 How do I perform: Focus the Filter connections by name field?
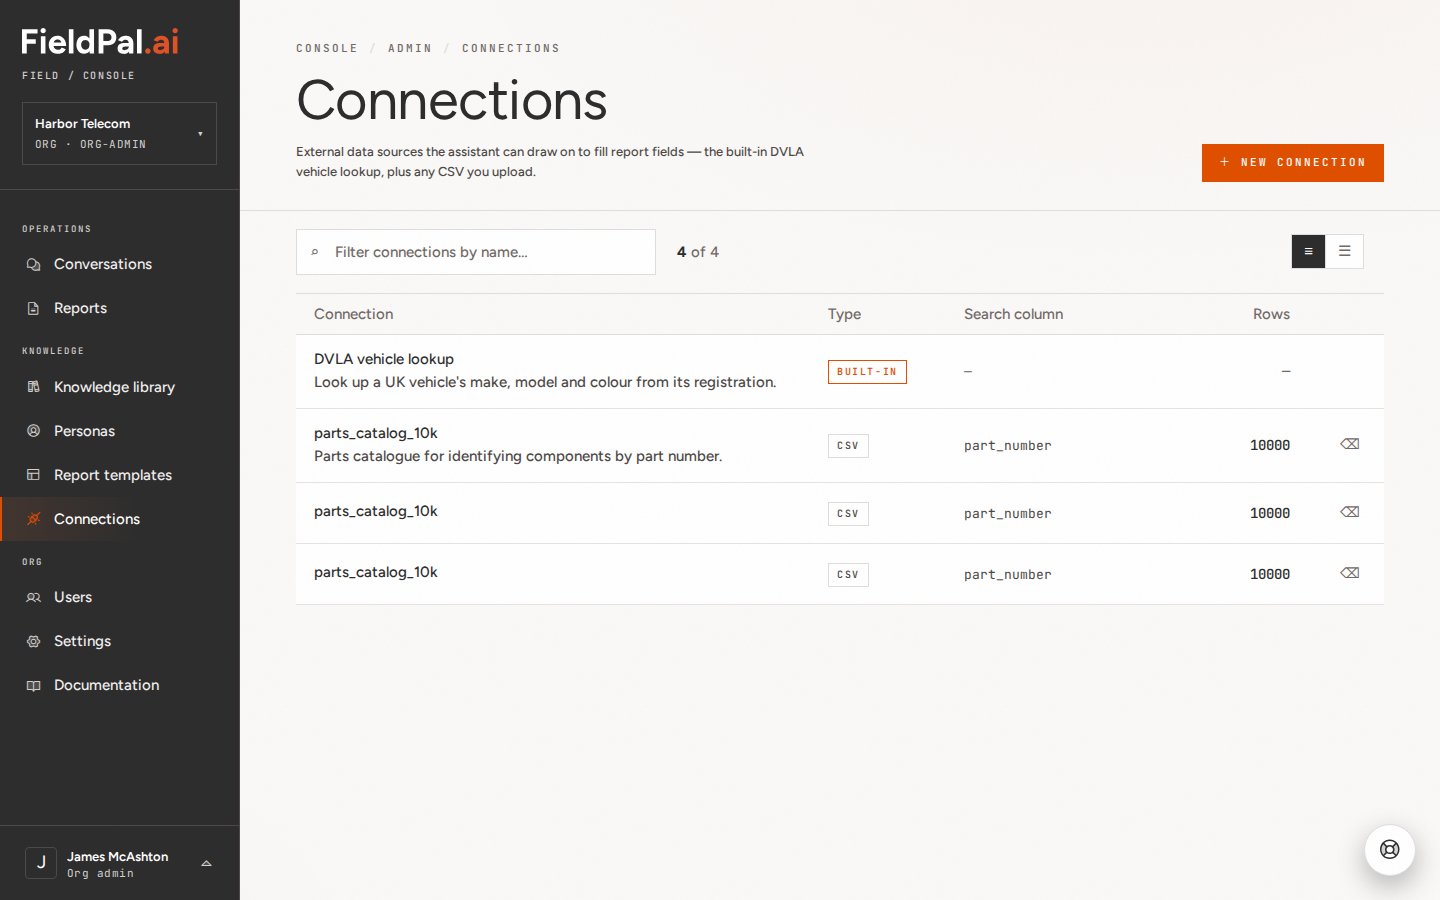(x=476, y=252)
